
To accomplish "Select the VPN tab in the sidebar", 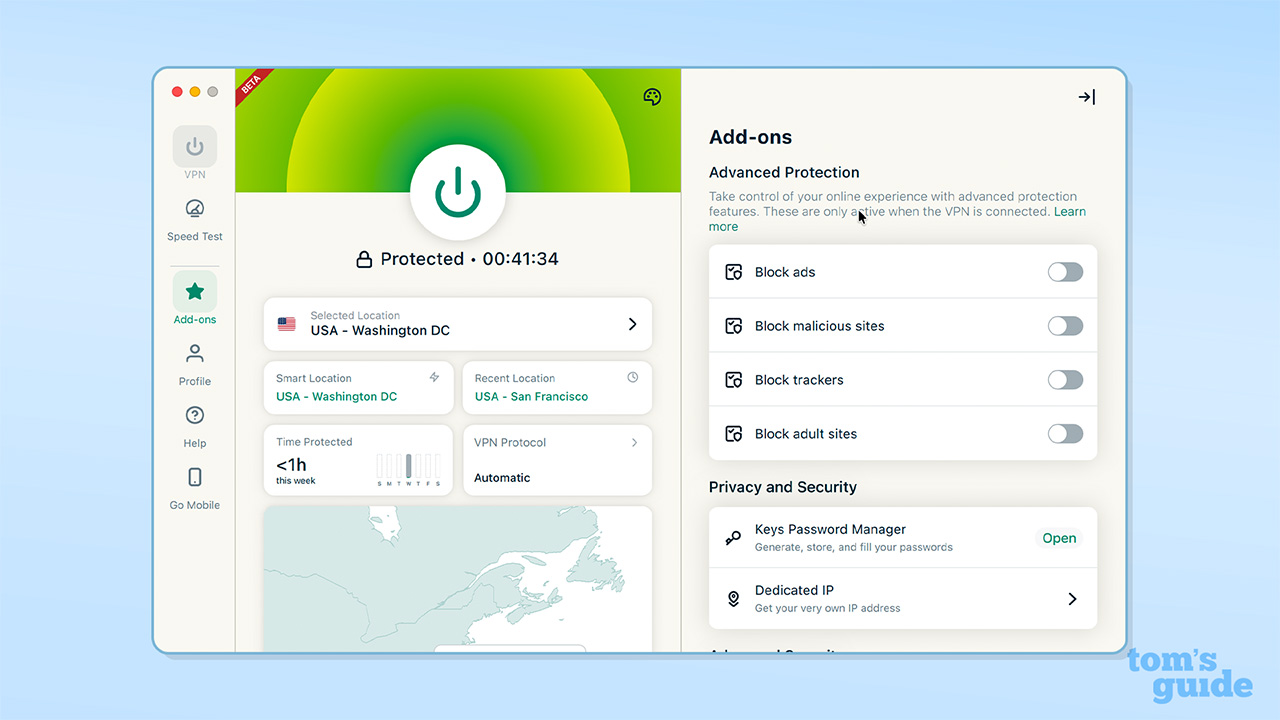I will click(x=194, y=148).
